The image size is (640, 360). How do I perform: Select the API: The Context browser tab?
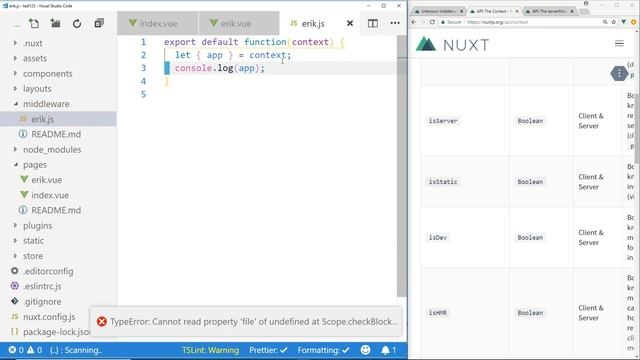493,11
